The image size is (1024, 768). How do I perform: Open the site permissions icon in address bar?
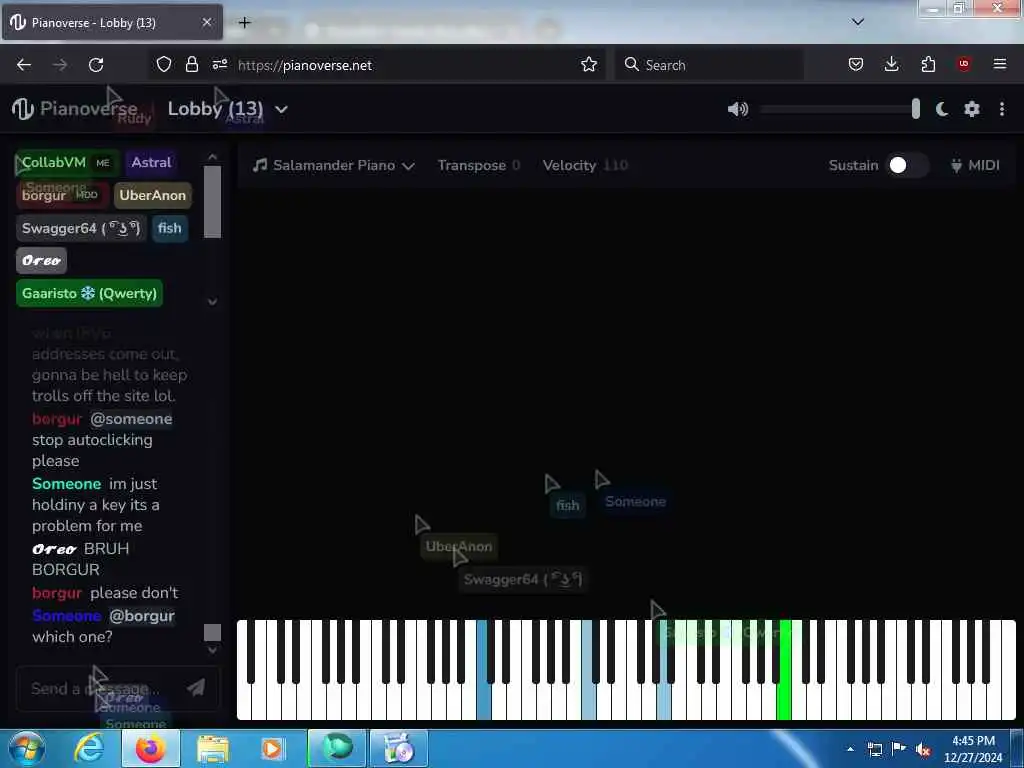pos(219,65)
